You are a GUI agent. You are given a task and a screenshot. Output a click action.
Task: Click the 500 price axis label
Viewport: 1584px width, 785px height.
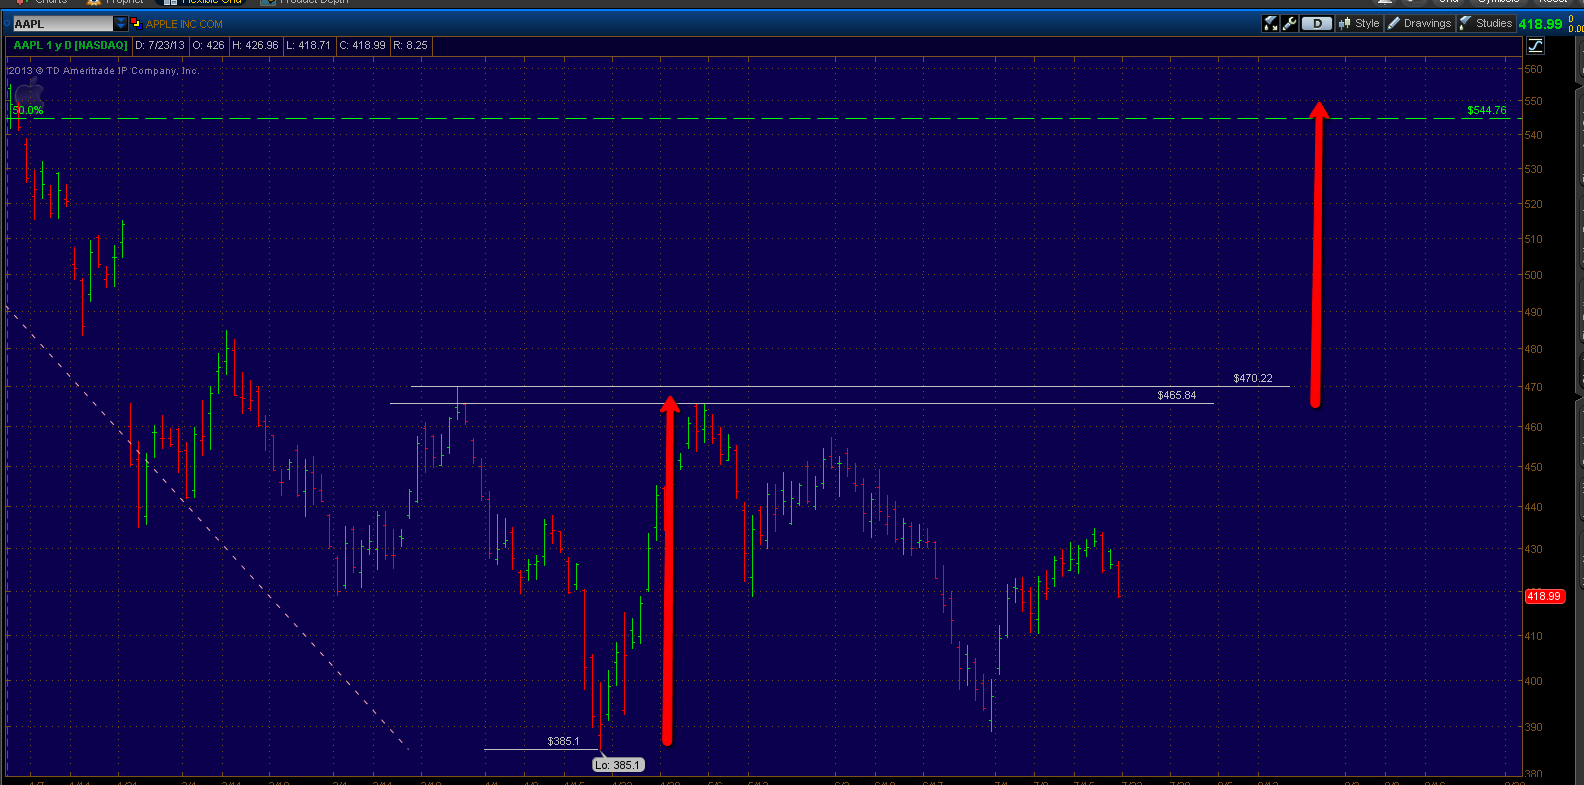[x=1533, y=275]
